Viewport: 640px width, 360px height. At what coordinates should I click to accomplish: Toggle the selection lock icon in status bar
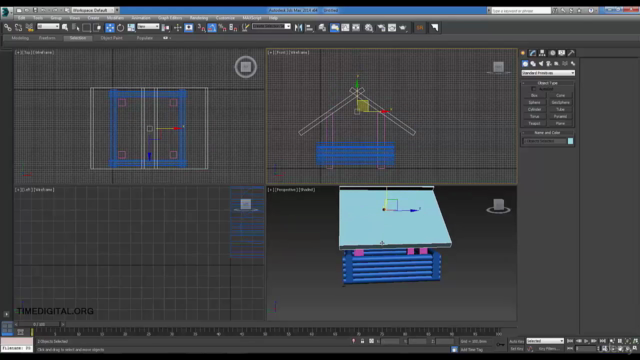click(x=362, y=341)
